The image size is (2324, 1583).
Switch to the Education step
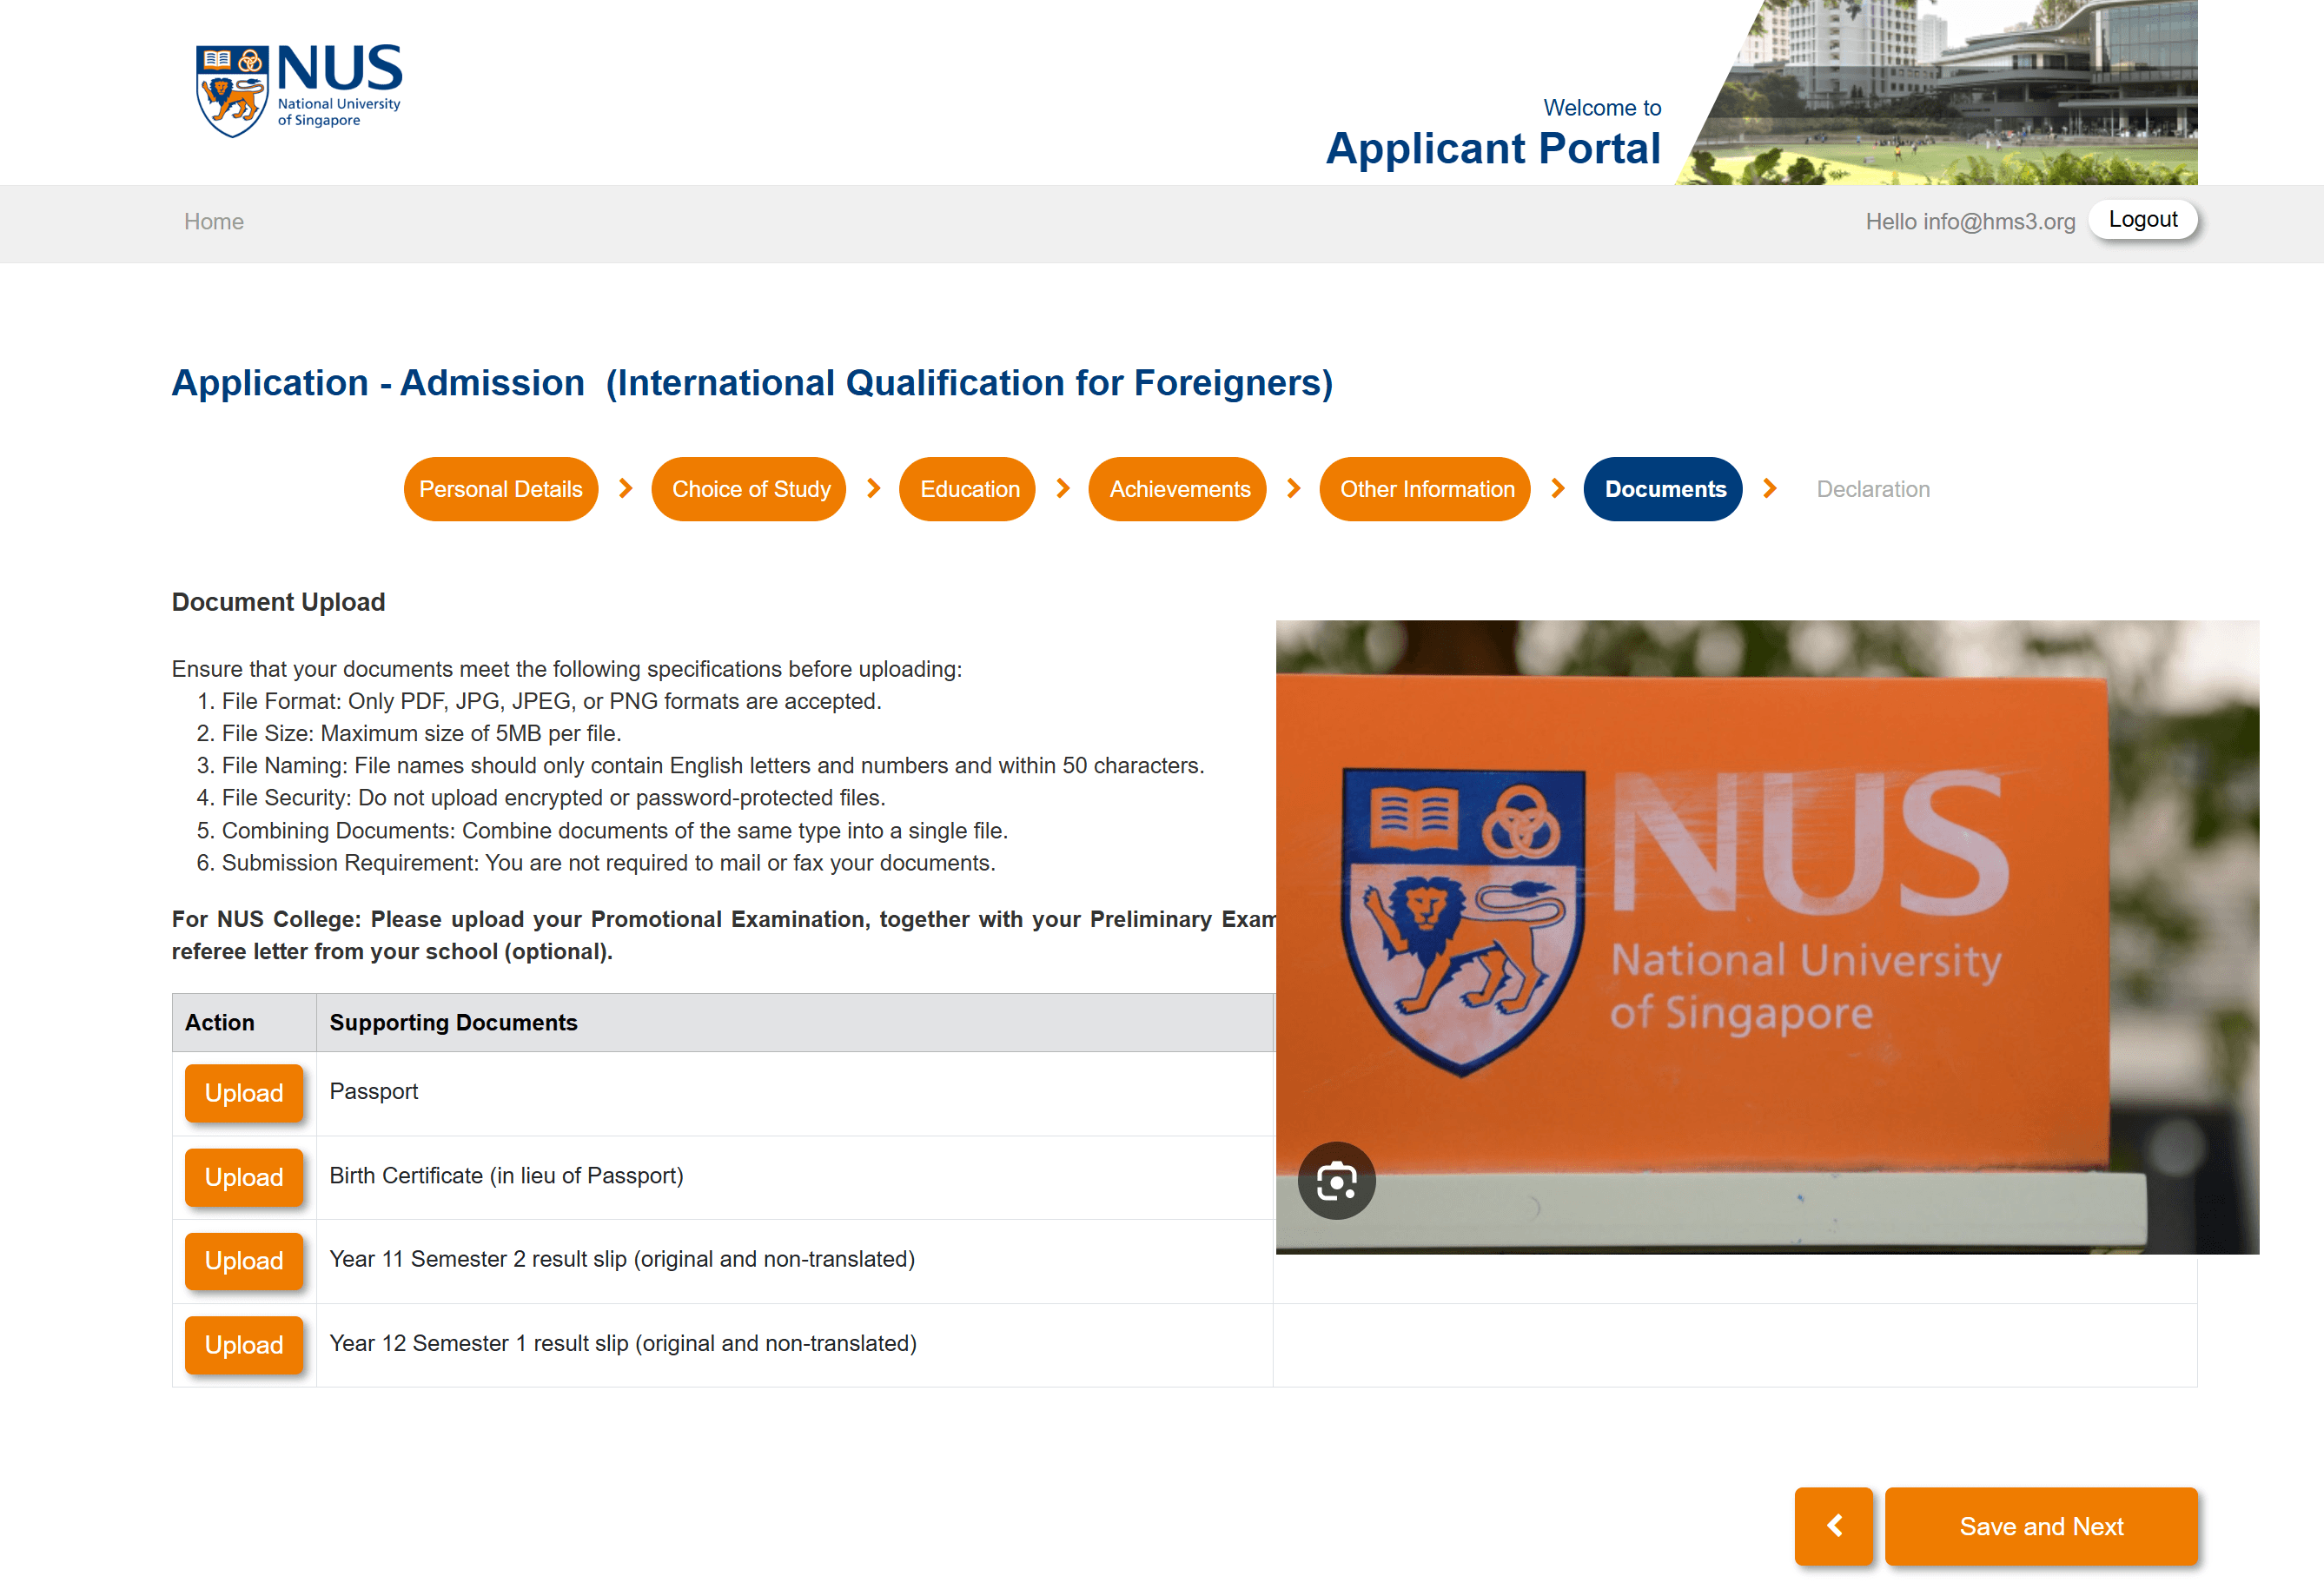968,489
